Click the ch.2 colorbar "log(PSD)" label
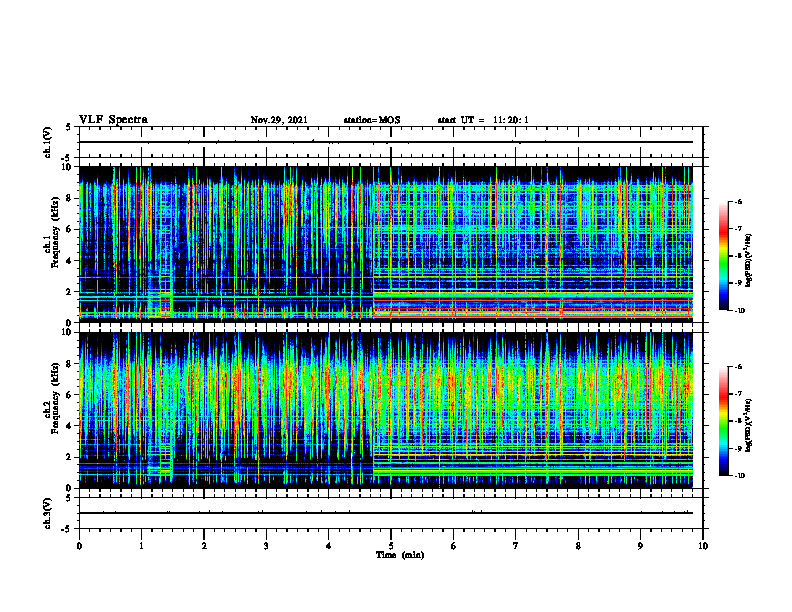The height and width of the screenshot is (612, 792). click(x=749, y=425)
